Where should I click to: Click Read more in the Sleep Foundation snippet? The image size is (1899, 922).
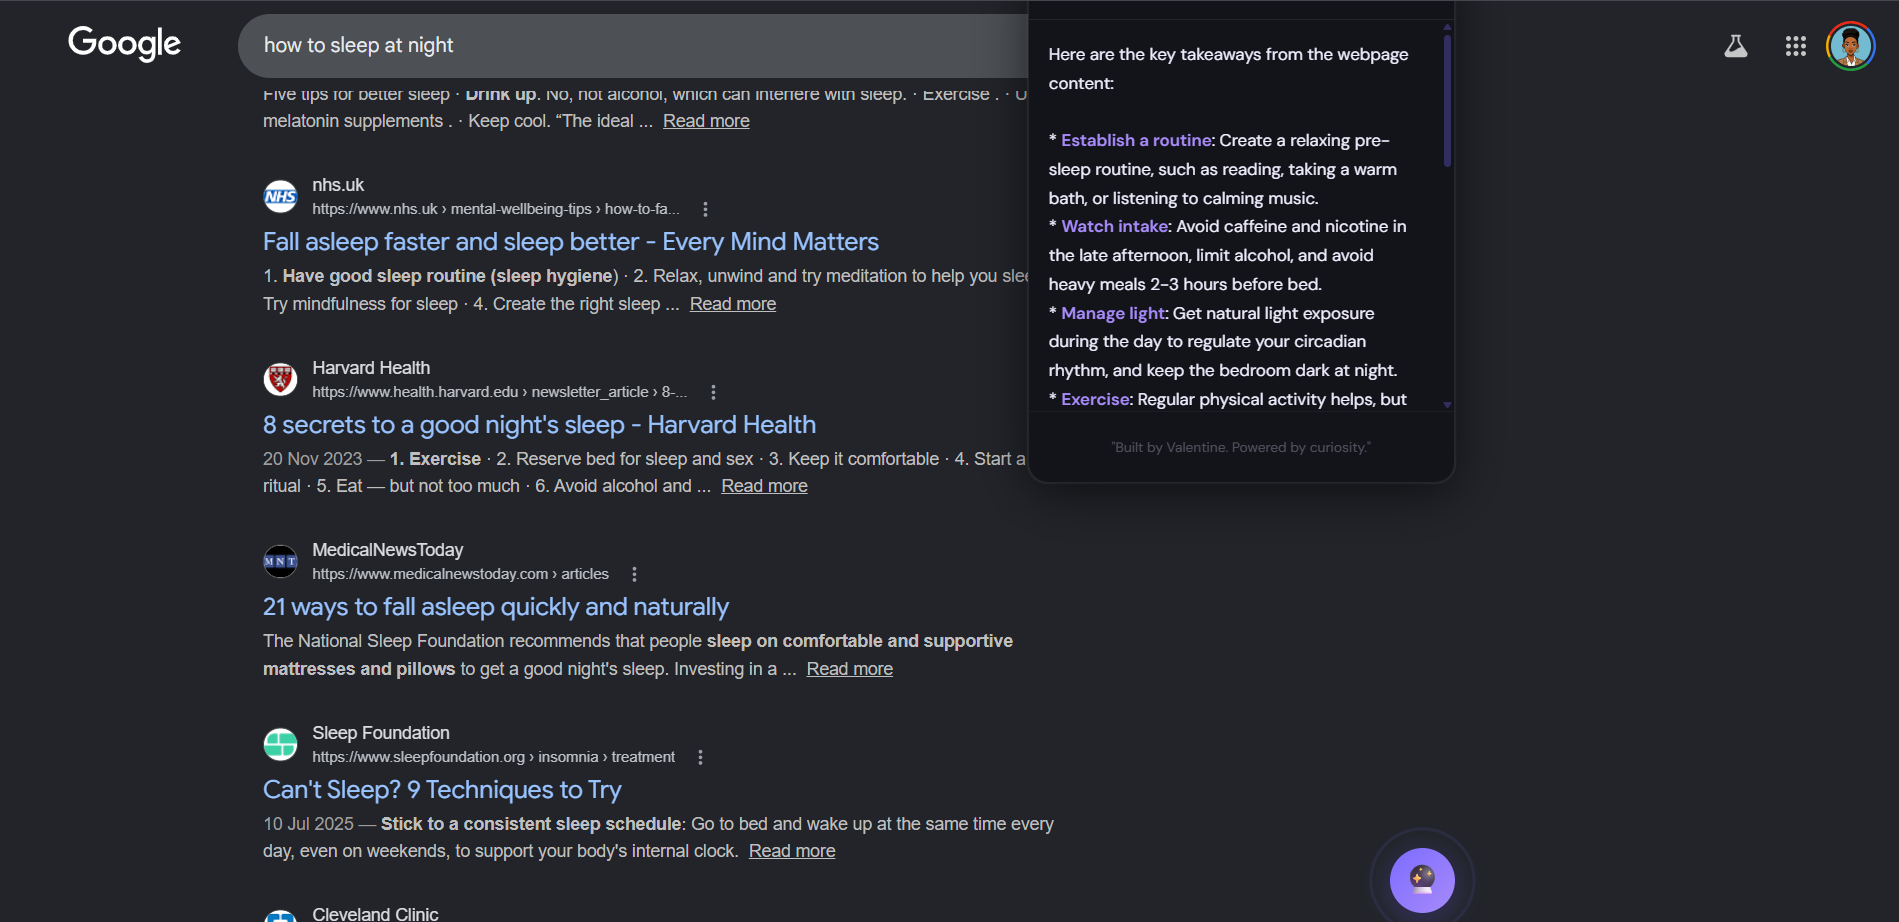(792, 851)
